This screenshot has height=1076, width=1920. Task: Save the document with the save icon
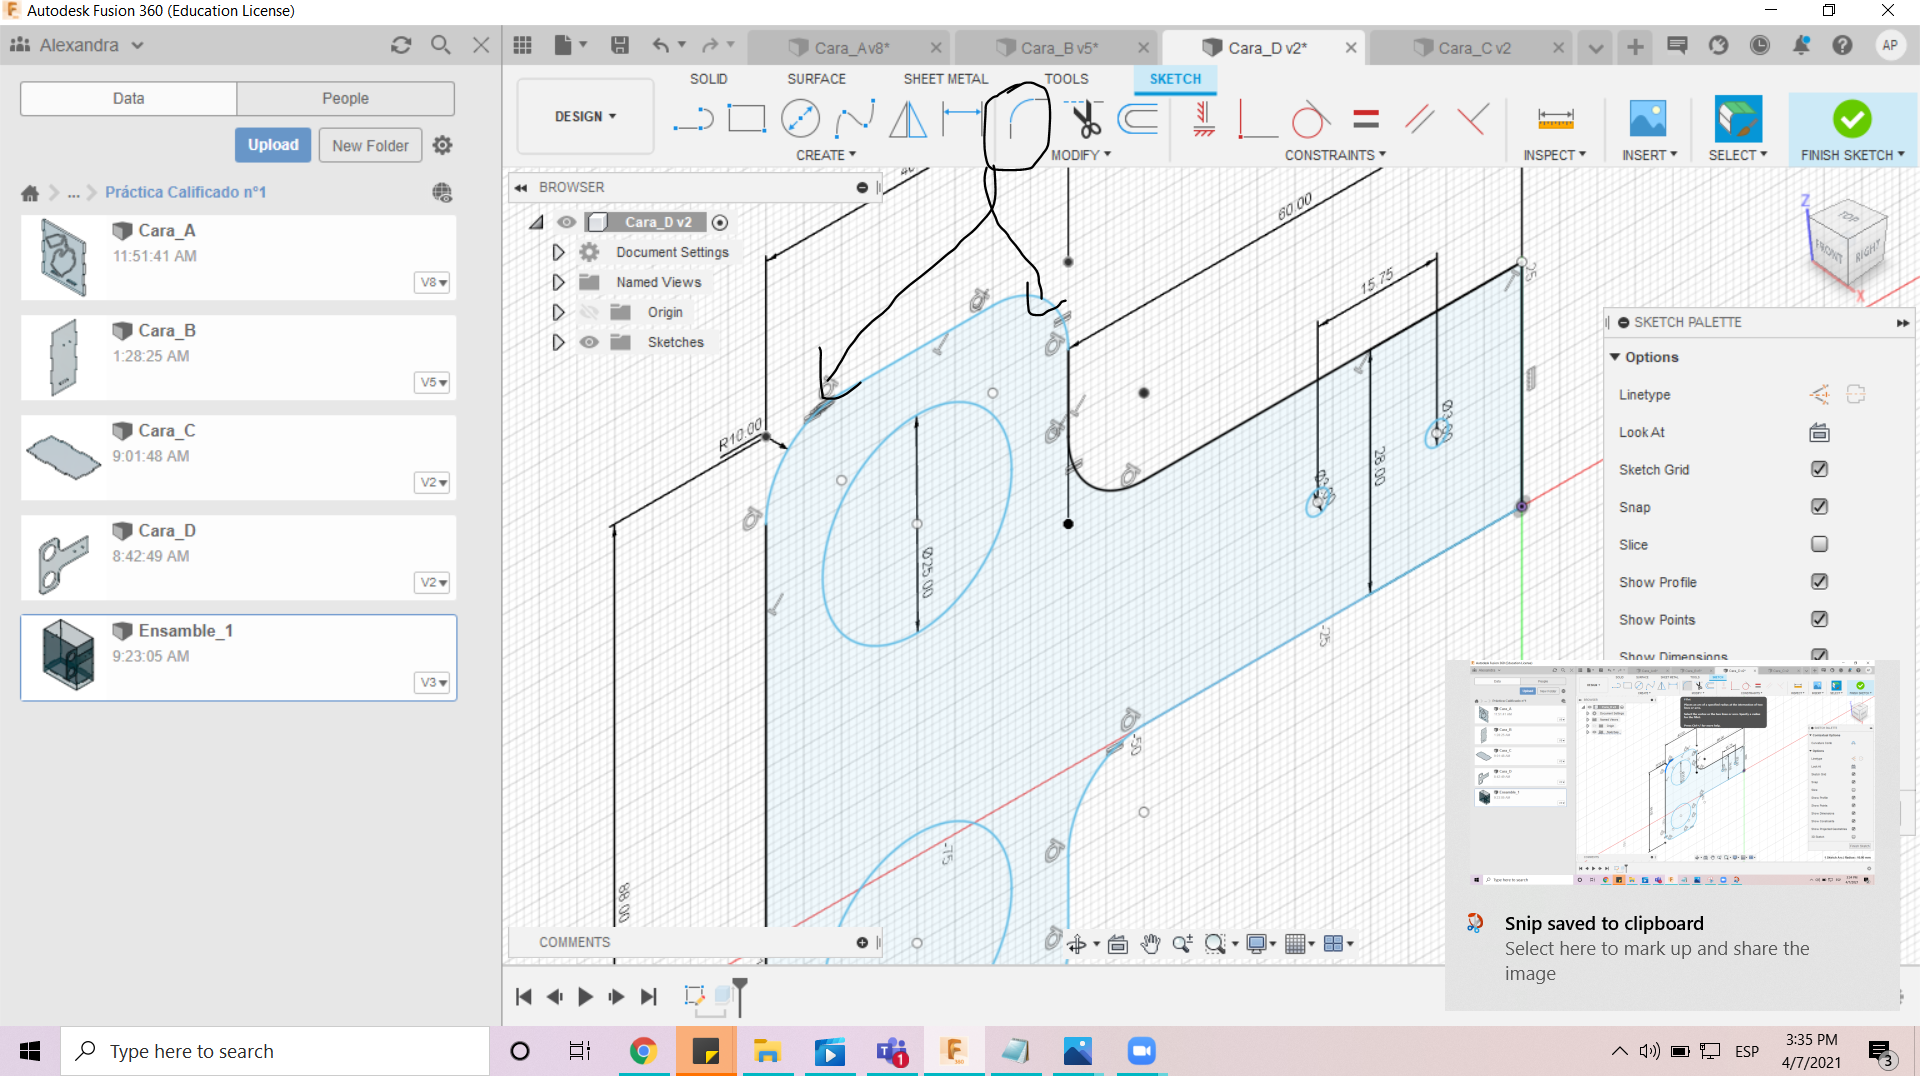[x=620, y=45]
